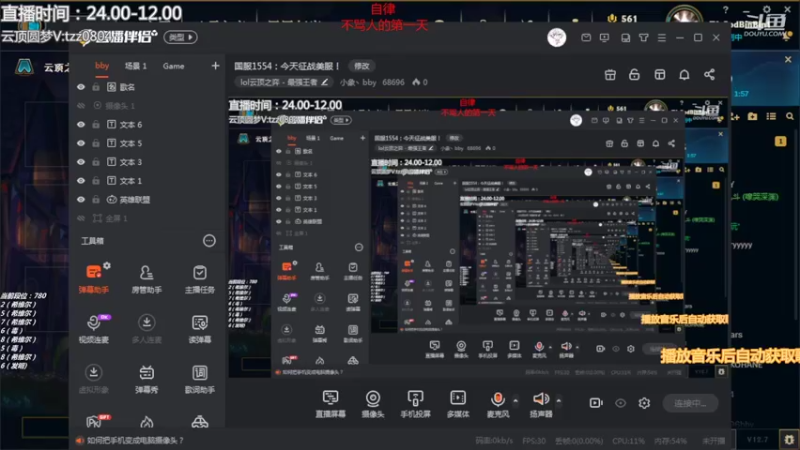Expand the speaker volume arrow
This screenshot has width=800, height=450.
tap(559, 401)
